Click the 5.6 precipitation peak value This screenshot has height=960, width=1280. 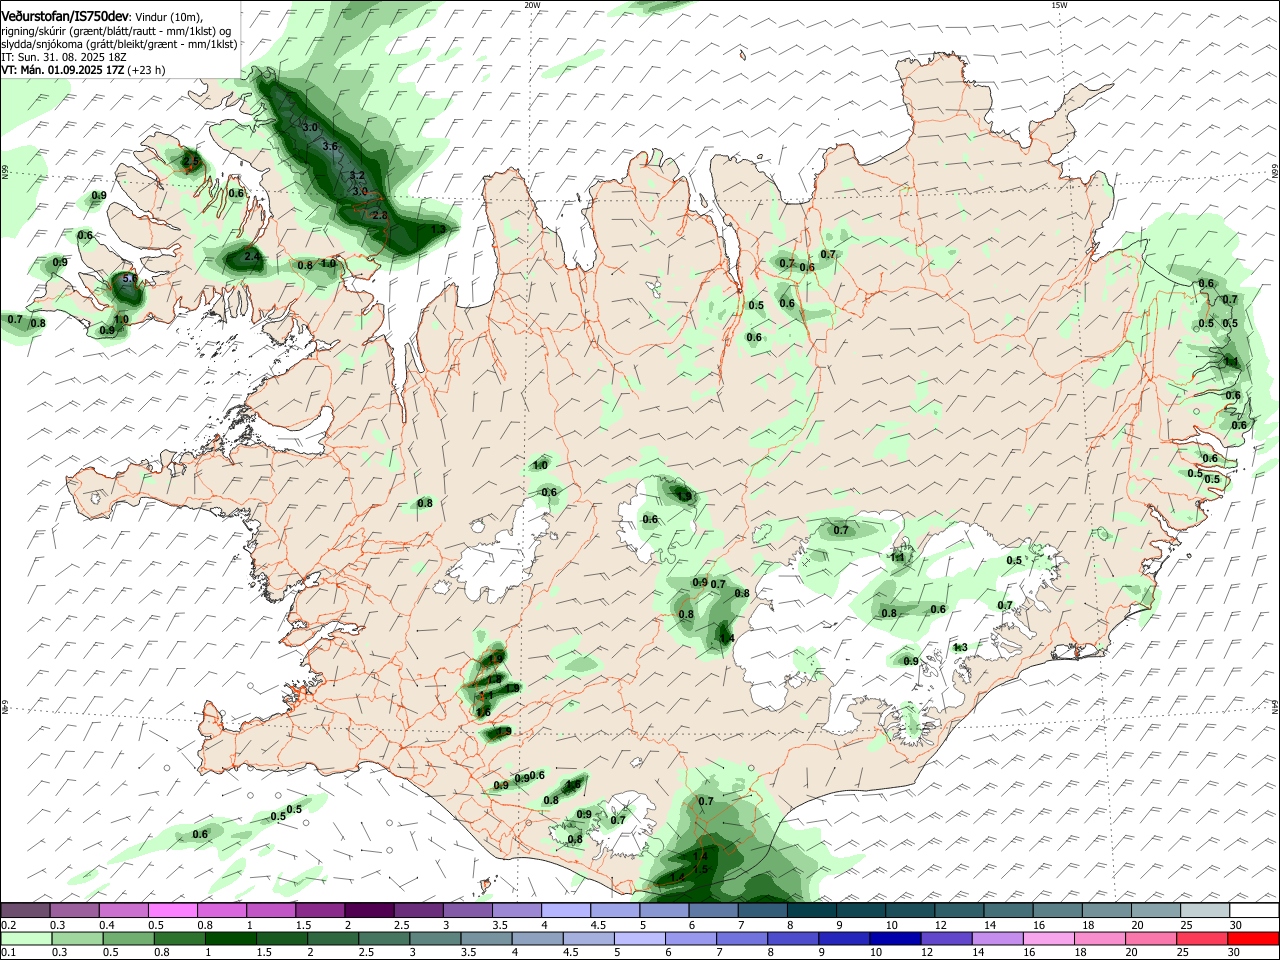[129, 280]
